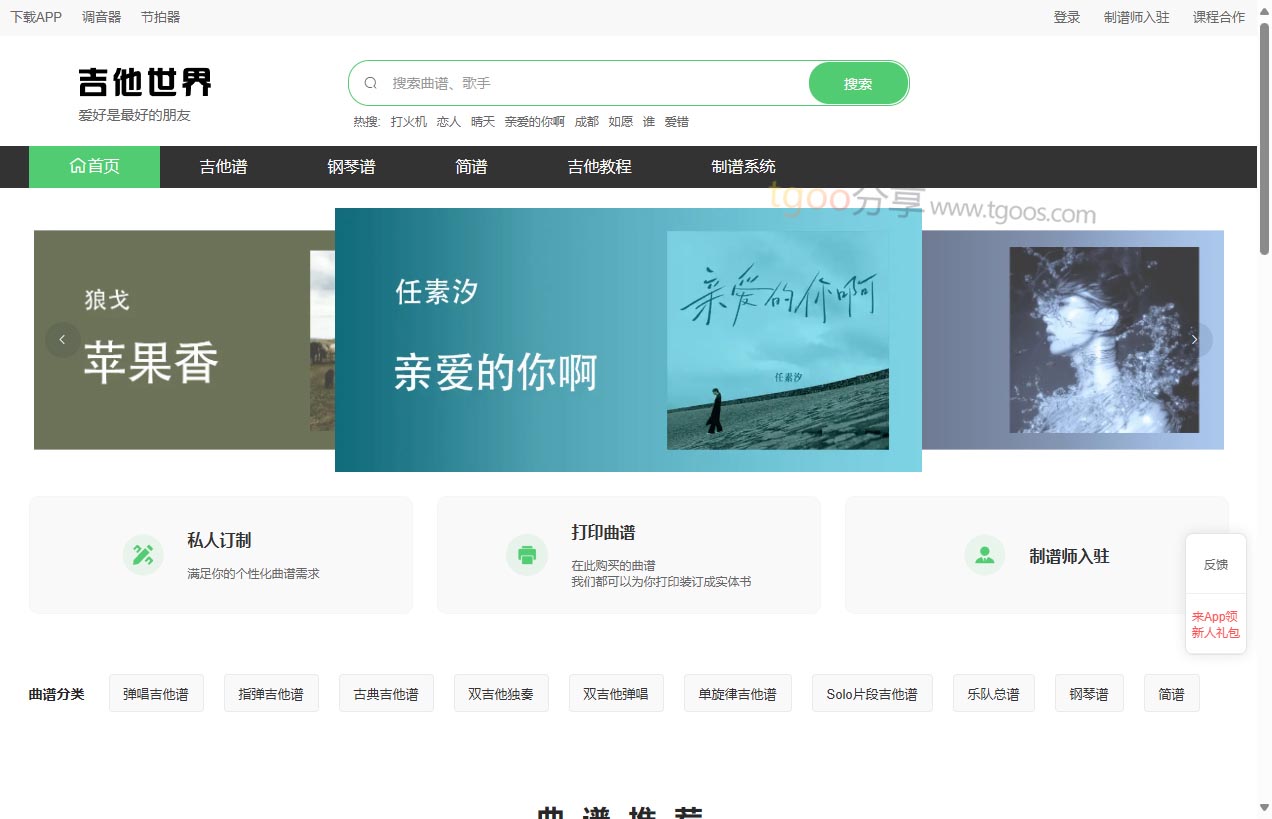Choose the Solo片段吉他谱 category
1272x819 pixels.
tap(871, 694)
